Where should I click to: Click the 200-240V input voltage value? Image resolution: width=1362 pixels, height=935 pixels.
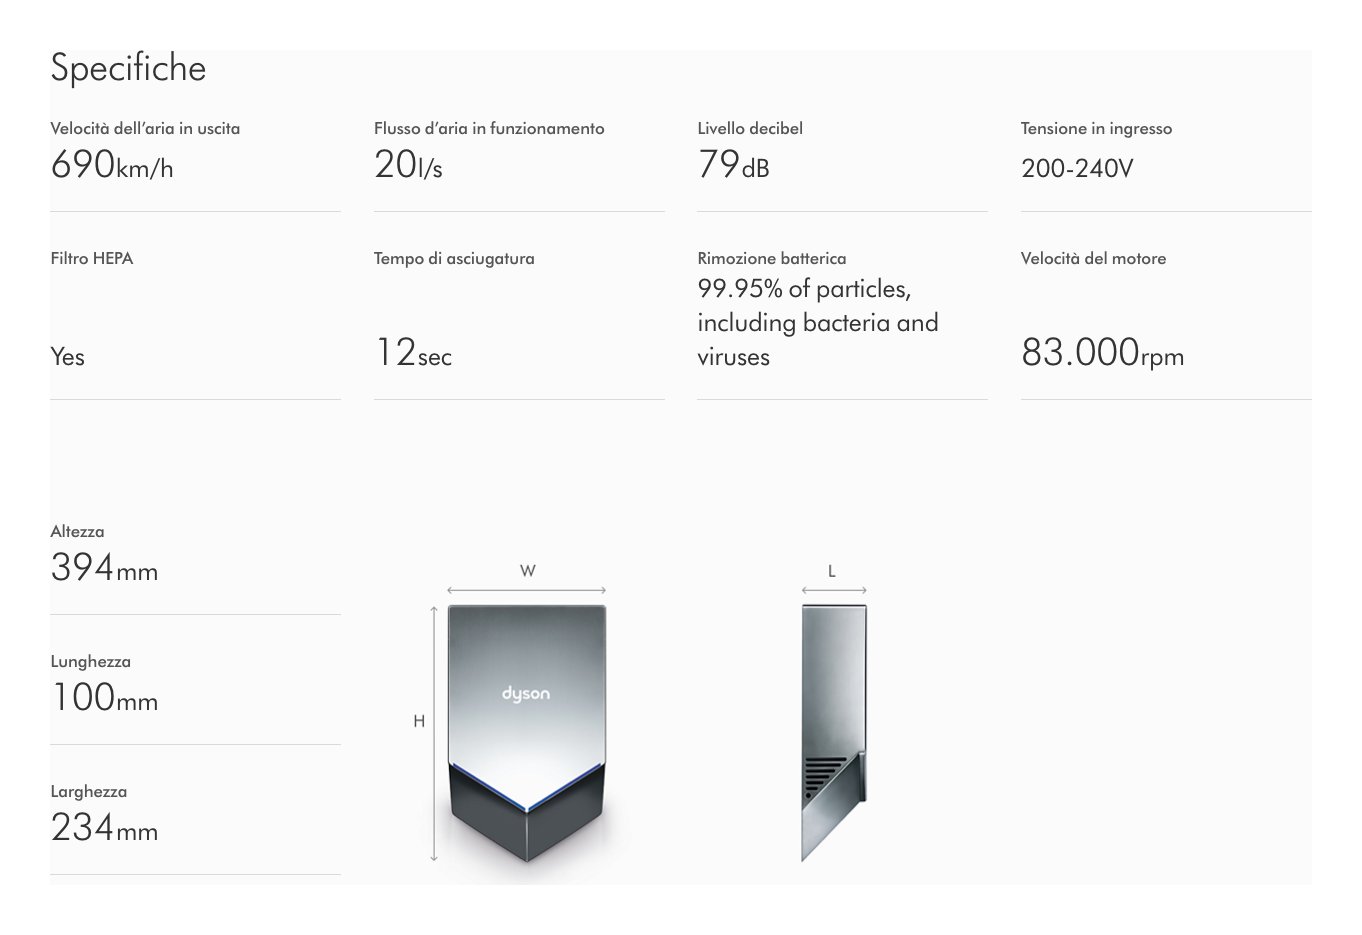(x=1077, y=168)
